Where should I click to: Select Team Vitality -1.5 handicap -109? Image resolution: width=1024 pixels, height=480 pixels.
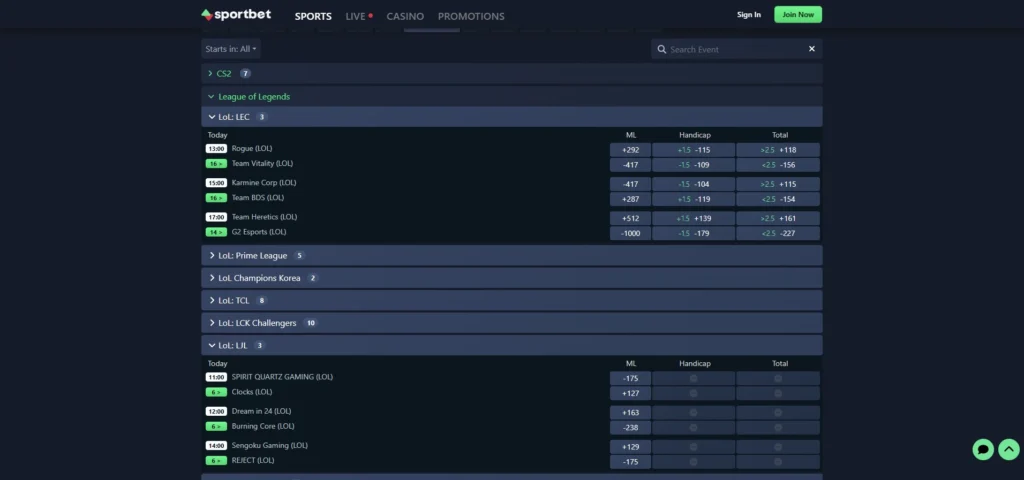pyautogui.click(x=694, y=165)
